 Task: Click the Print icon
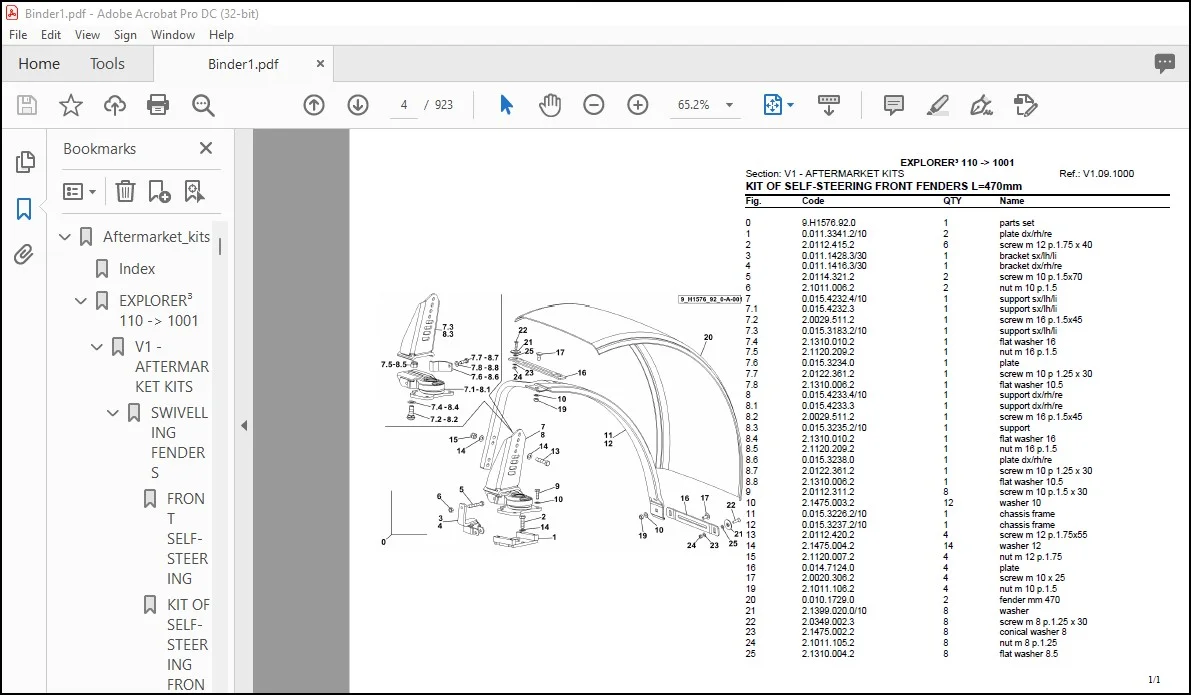click(158, 105)
